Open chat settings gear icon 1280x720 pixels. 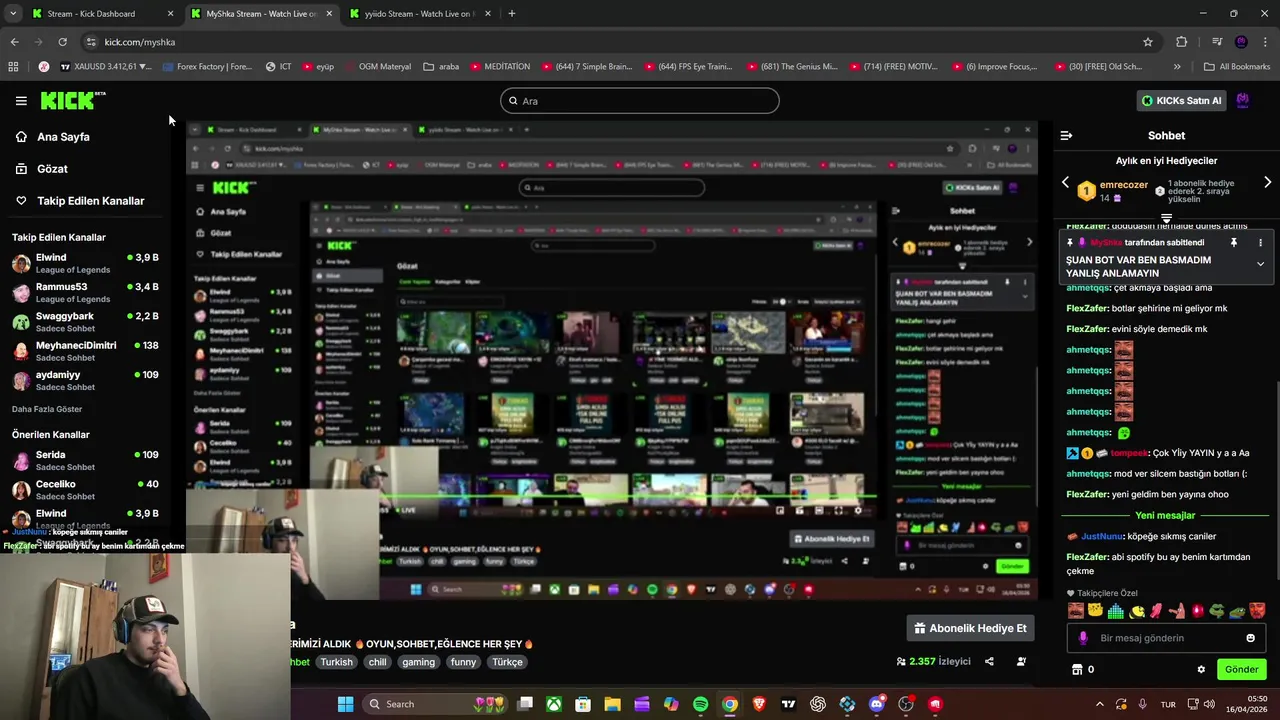coord(1201,670)
